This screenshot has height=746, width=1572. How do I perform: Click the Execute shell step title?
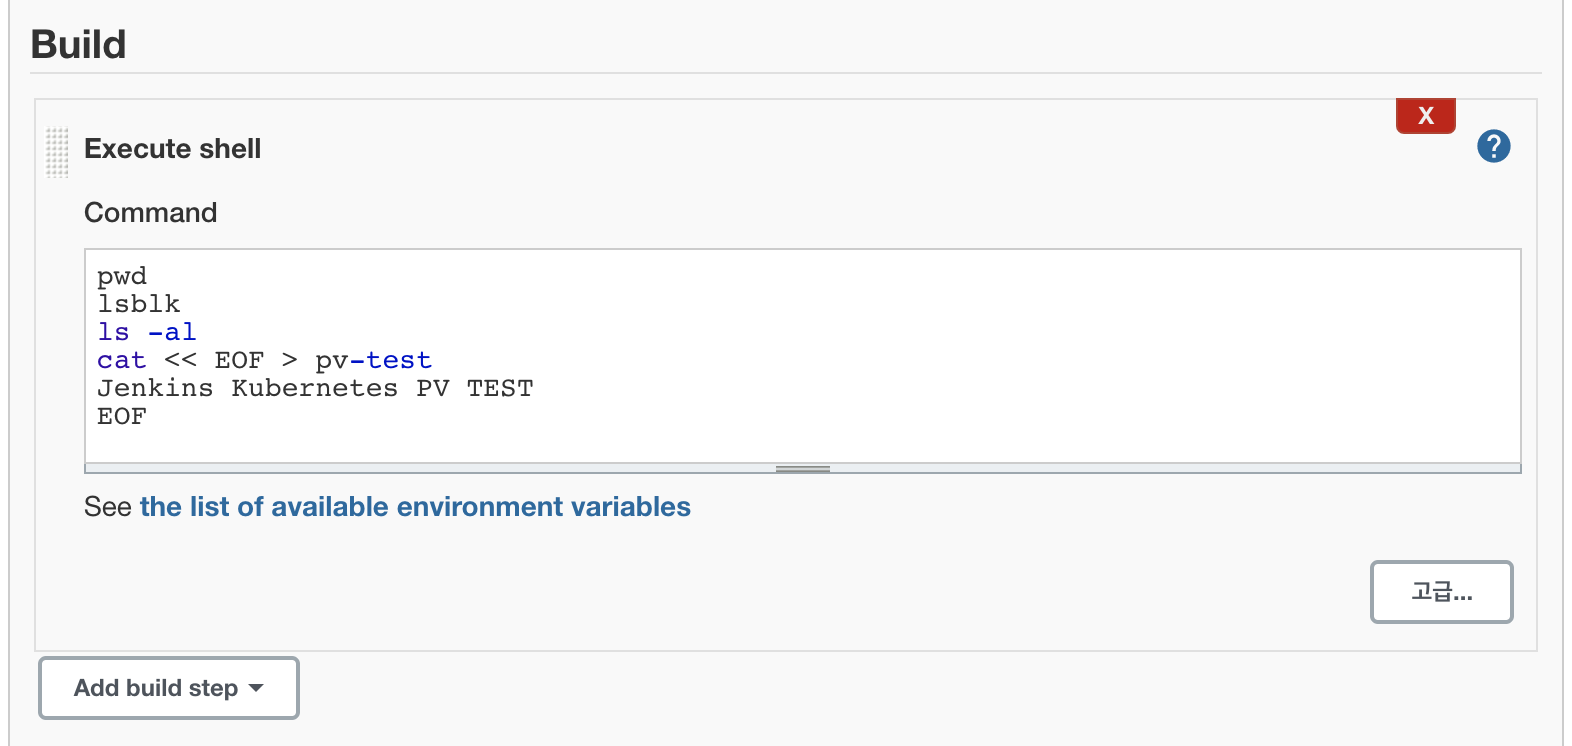[x=172, y=149]
